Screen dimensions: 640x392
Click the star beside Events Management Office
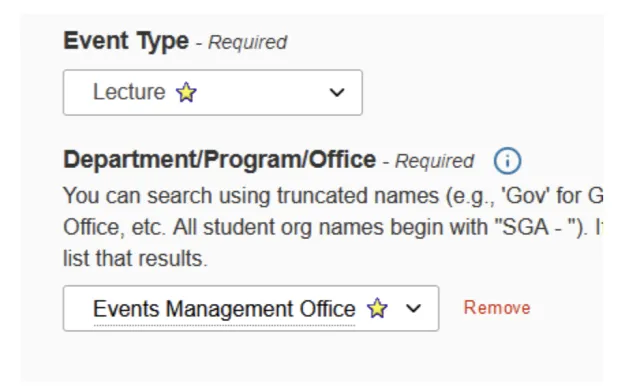pyautogui.click(x=377, y=308)
